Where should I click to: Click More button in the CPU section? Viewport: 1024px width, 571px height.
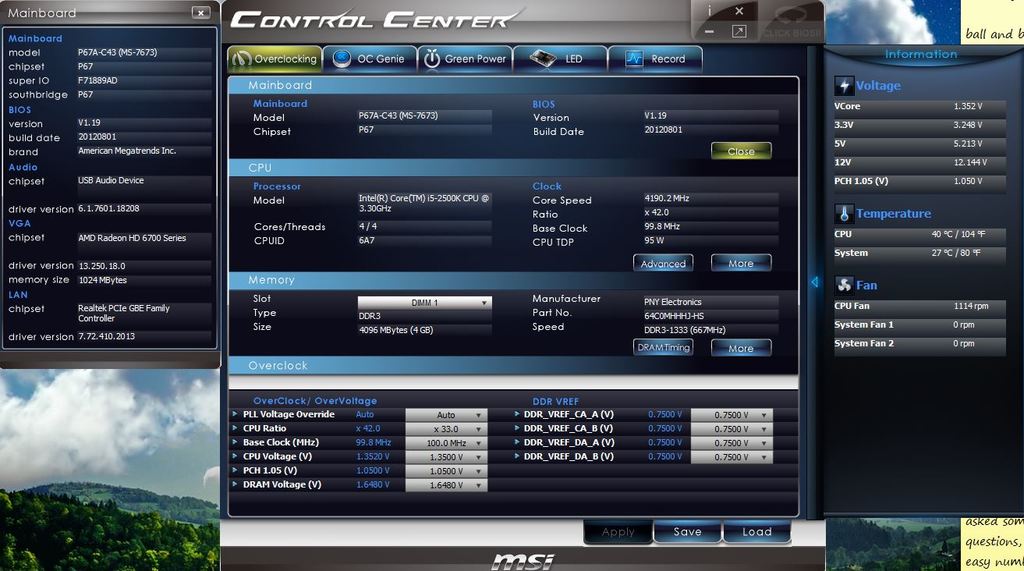[741, 263]
